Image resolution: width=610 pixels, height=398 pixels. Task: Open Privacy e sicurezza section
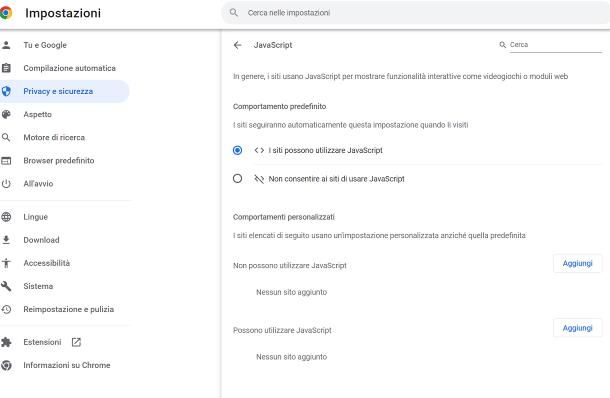[64, 91]
